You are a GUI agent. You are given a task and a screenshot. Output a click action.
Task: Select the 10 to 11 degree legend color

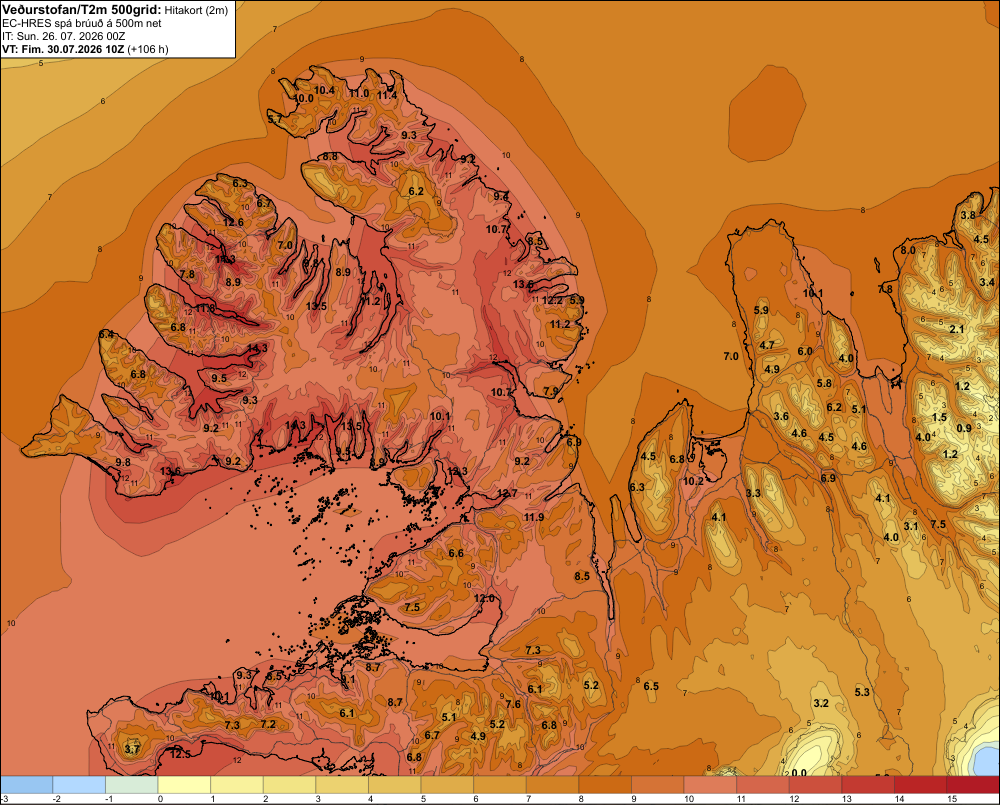coord(710,785)
